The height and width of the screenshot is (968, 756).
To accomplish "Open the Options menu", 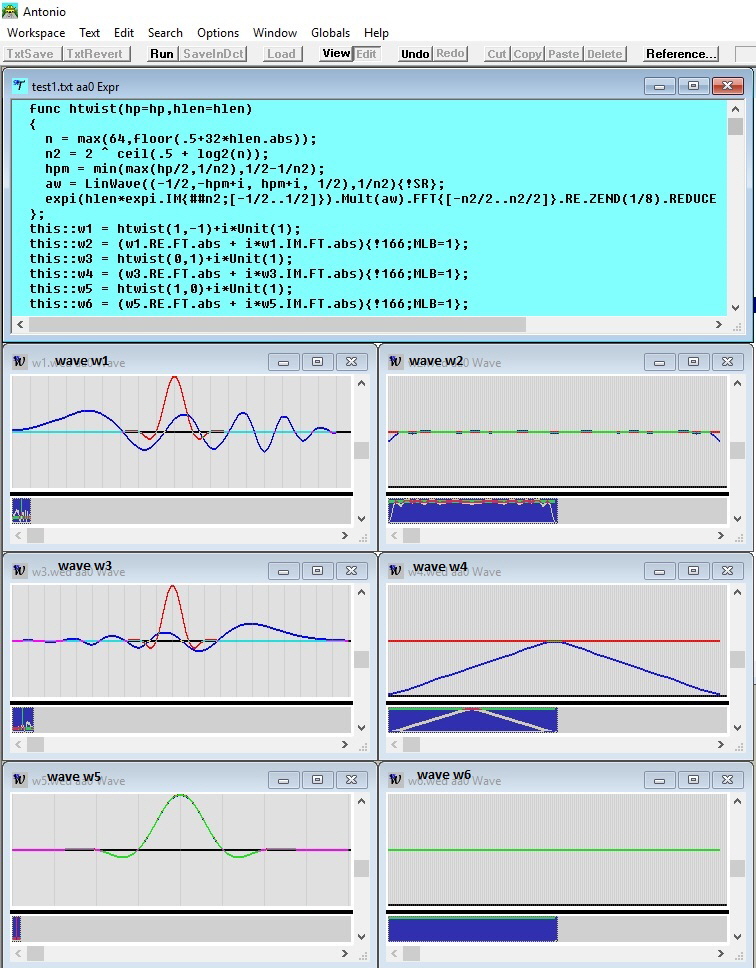I will [217, 33].
